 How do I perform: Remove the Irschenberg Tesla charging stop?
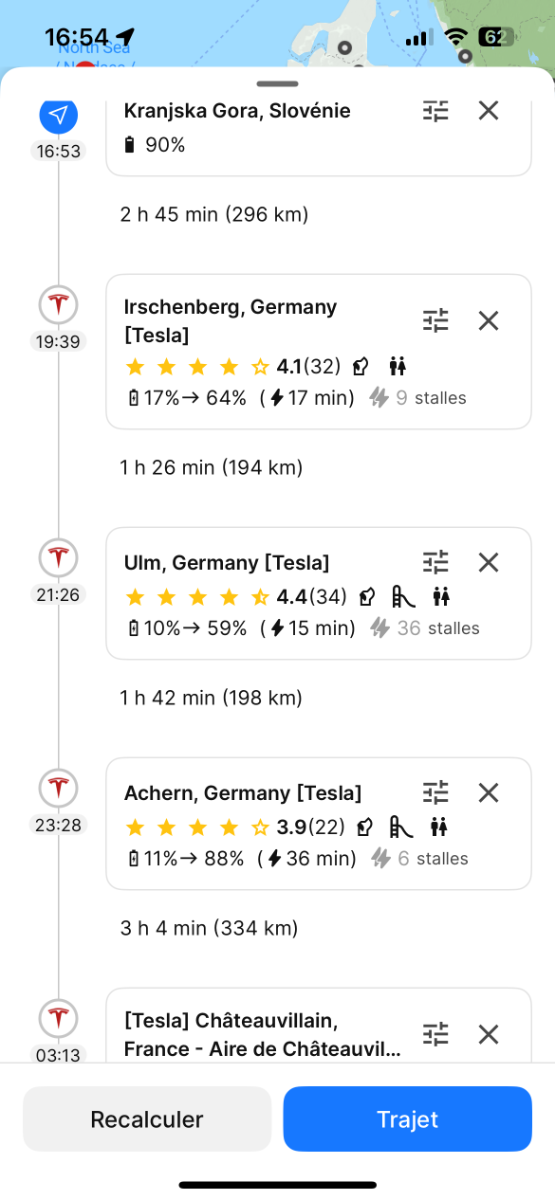coord(488,320)
